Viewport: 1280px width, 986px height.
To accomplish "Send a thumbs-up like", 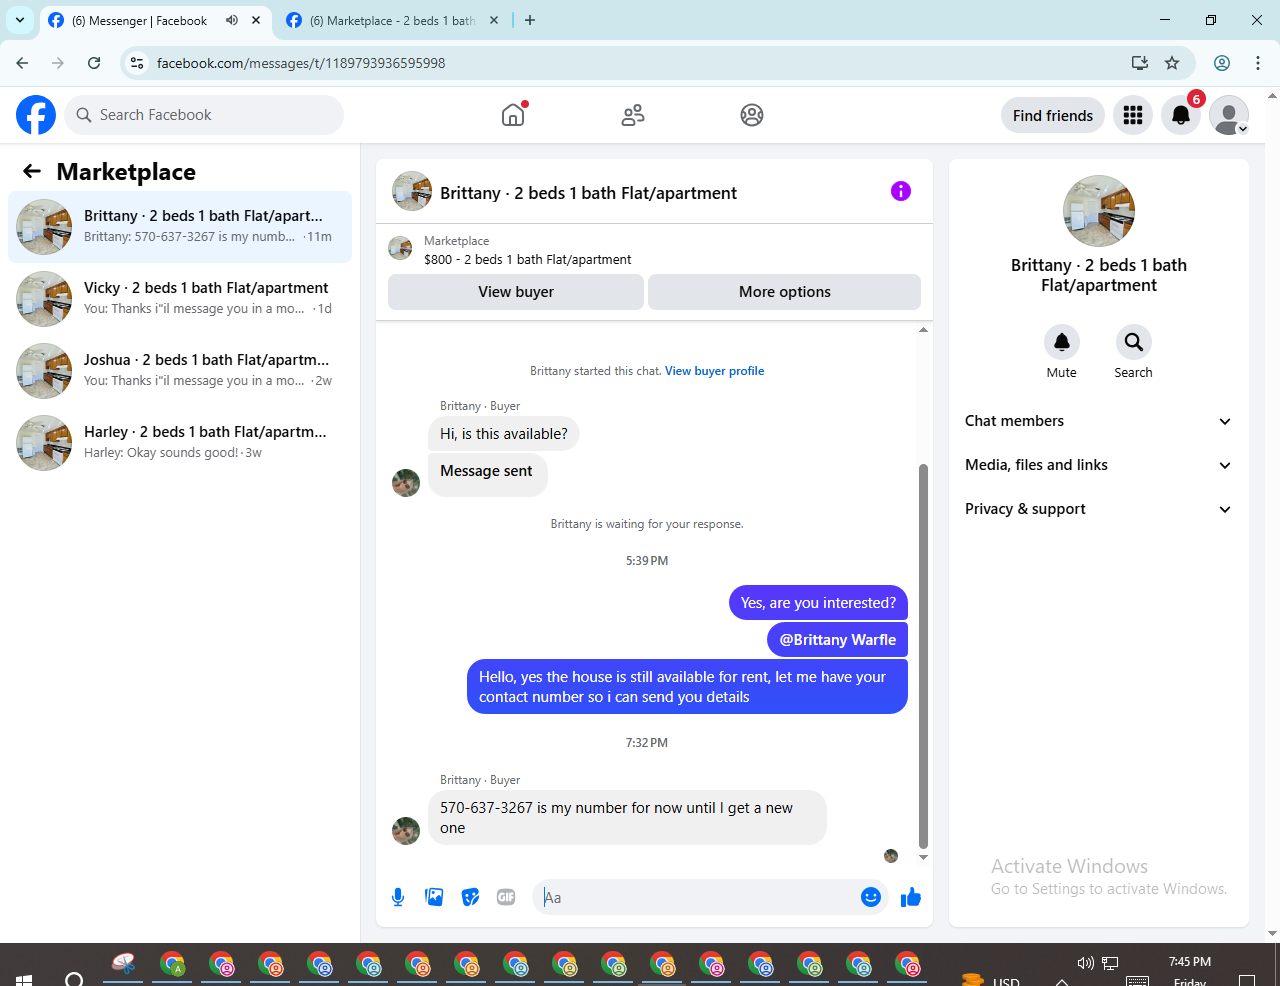I will pyautogui.click(x=910, y=897).
